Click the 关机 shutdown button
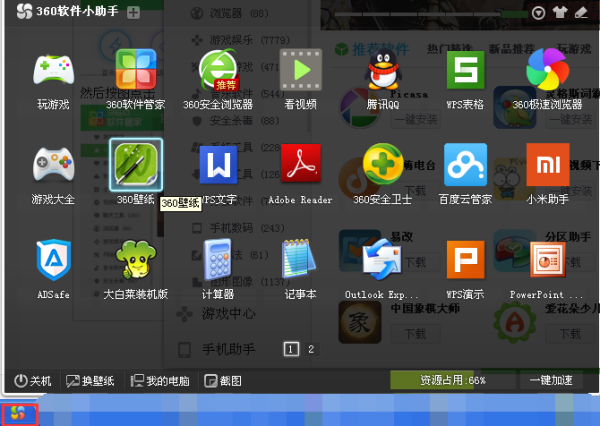This screenshot has height=426, width=600. pyautogui.click(x=33, y=381)
